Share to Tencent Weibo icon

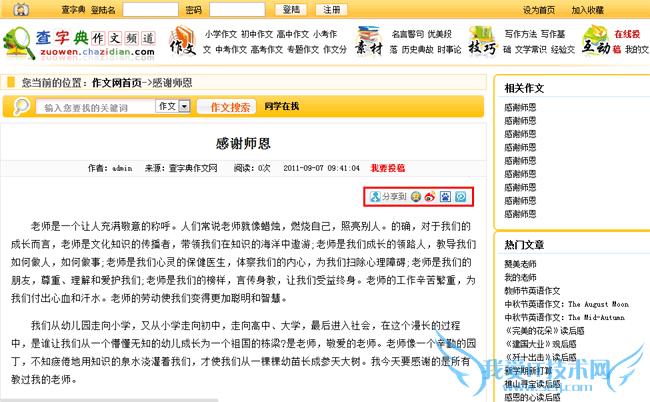pos(460,196)
